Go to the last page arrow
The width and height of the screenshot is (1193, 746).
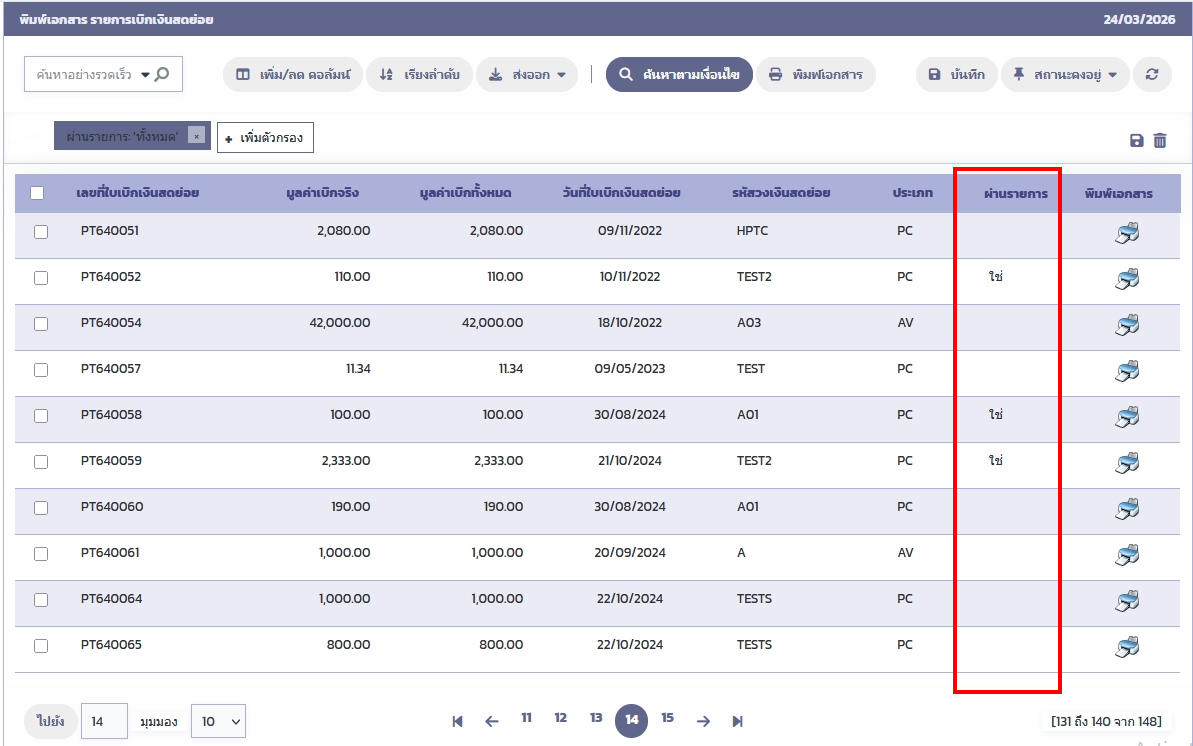(738, 721)
